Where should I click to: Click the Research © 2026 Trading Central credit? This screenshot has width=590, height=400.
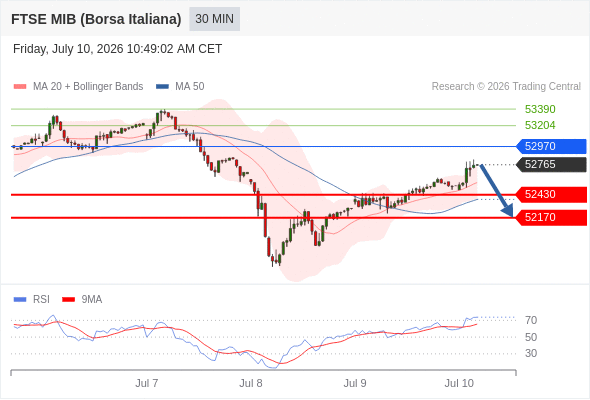506,87
